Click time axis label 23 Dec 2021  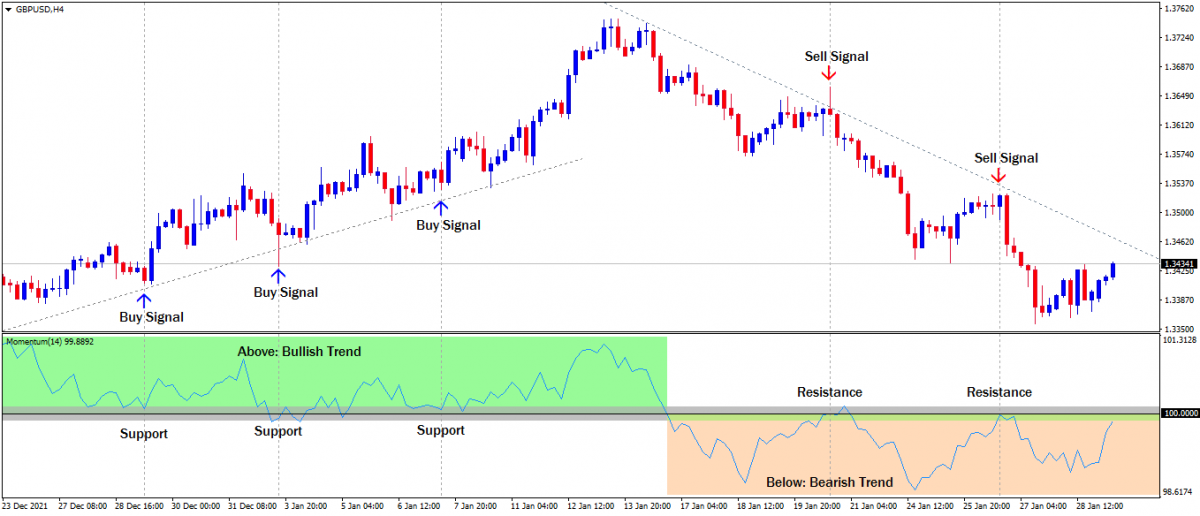click(27, 506)
